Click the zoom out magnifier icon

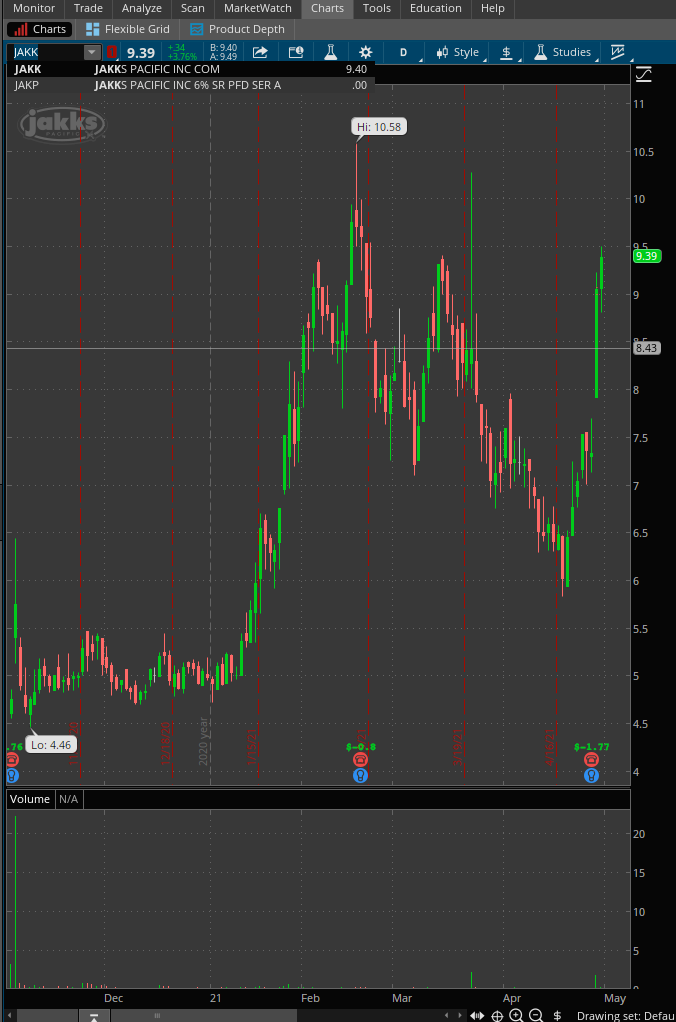click(536, 1015)
